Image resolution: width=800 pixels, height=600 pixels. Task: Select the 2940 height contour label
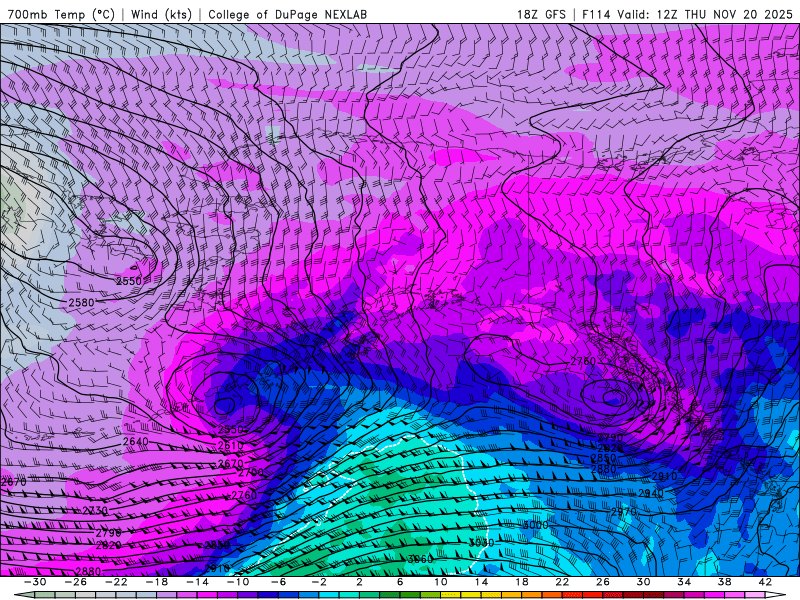(651, 493)
